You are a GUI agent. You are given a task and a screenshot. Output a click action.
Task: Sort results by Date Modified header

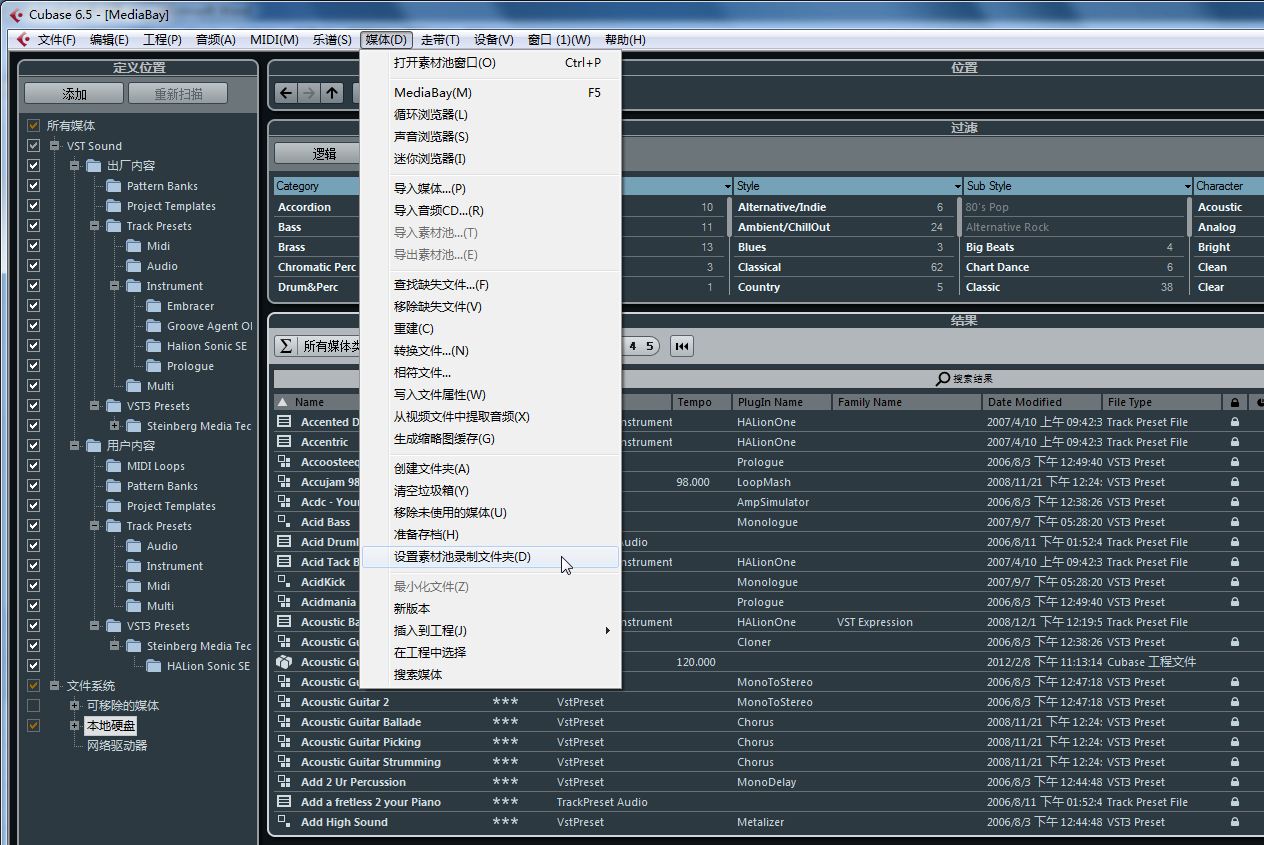(1043, 402)
